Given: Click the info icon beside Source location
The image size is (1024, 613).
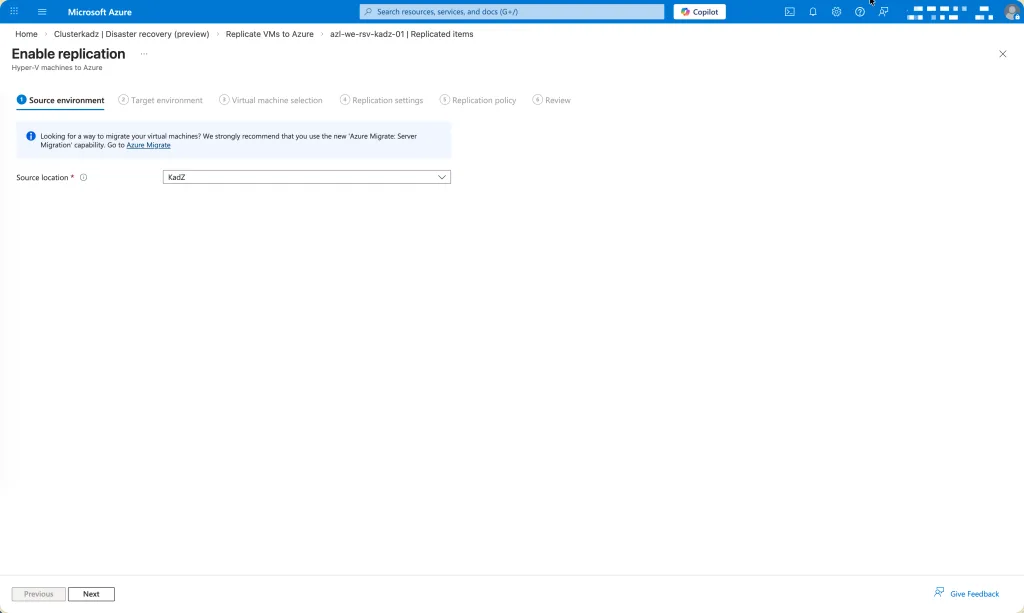Looking at the screenshot, I should 84,178.
